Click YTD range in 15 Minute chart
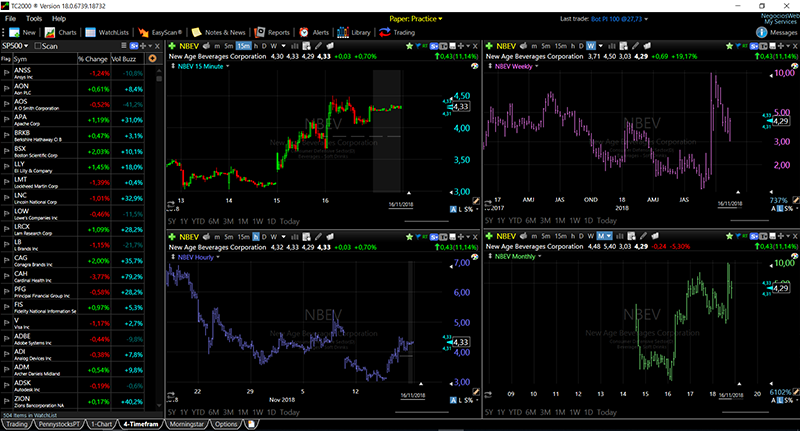Screen dimensions: 800x431 198,221
